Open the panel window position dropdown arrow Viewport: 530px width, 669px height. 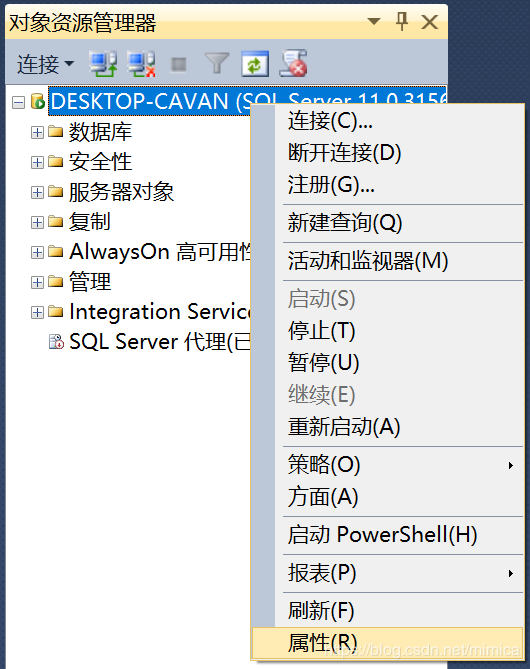374,21
